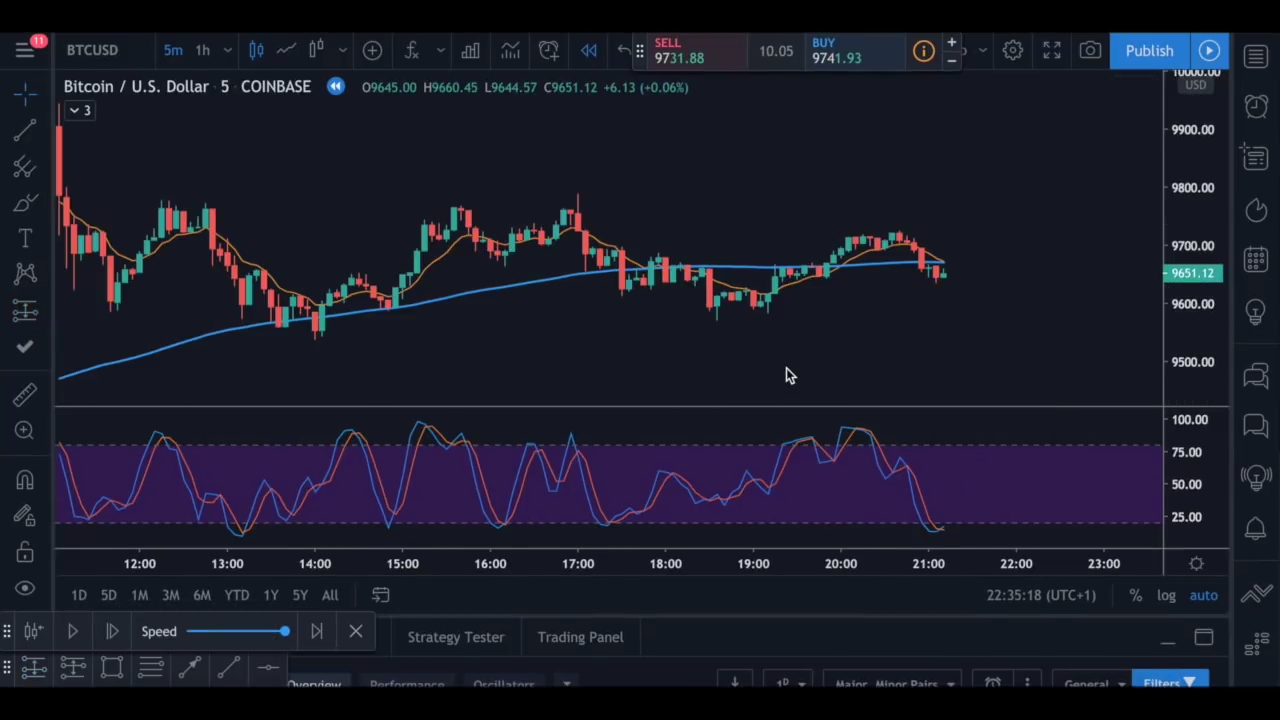Select the text annotation tool
This screenshot has height=720, width=1280.
tap(25, 238)
